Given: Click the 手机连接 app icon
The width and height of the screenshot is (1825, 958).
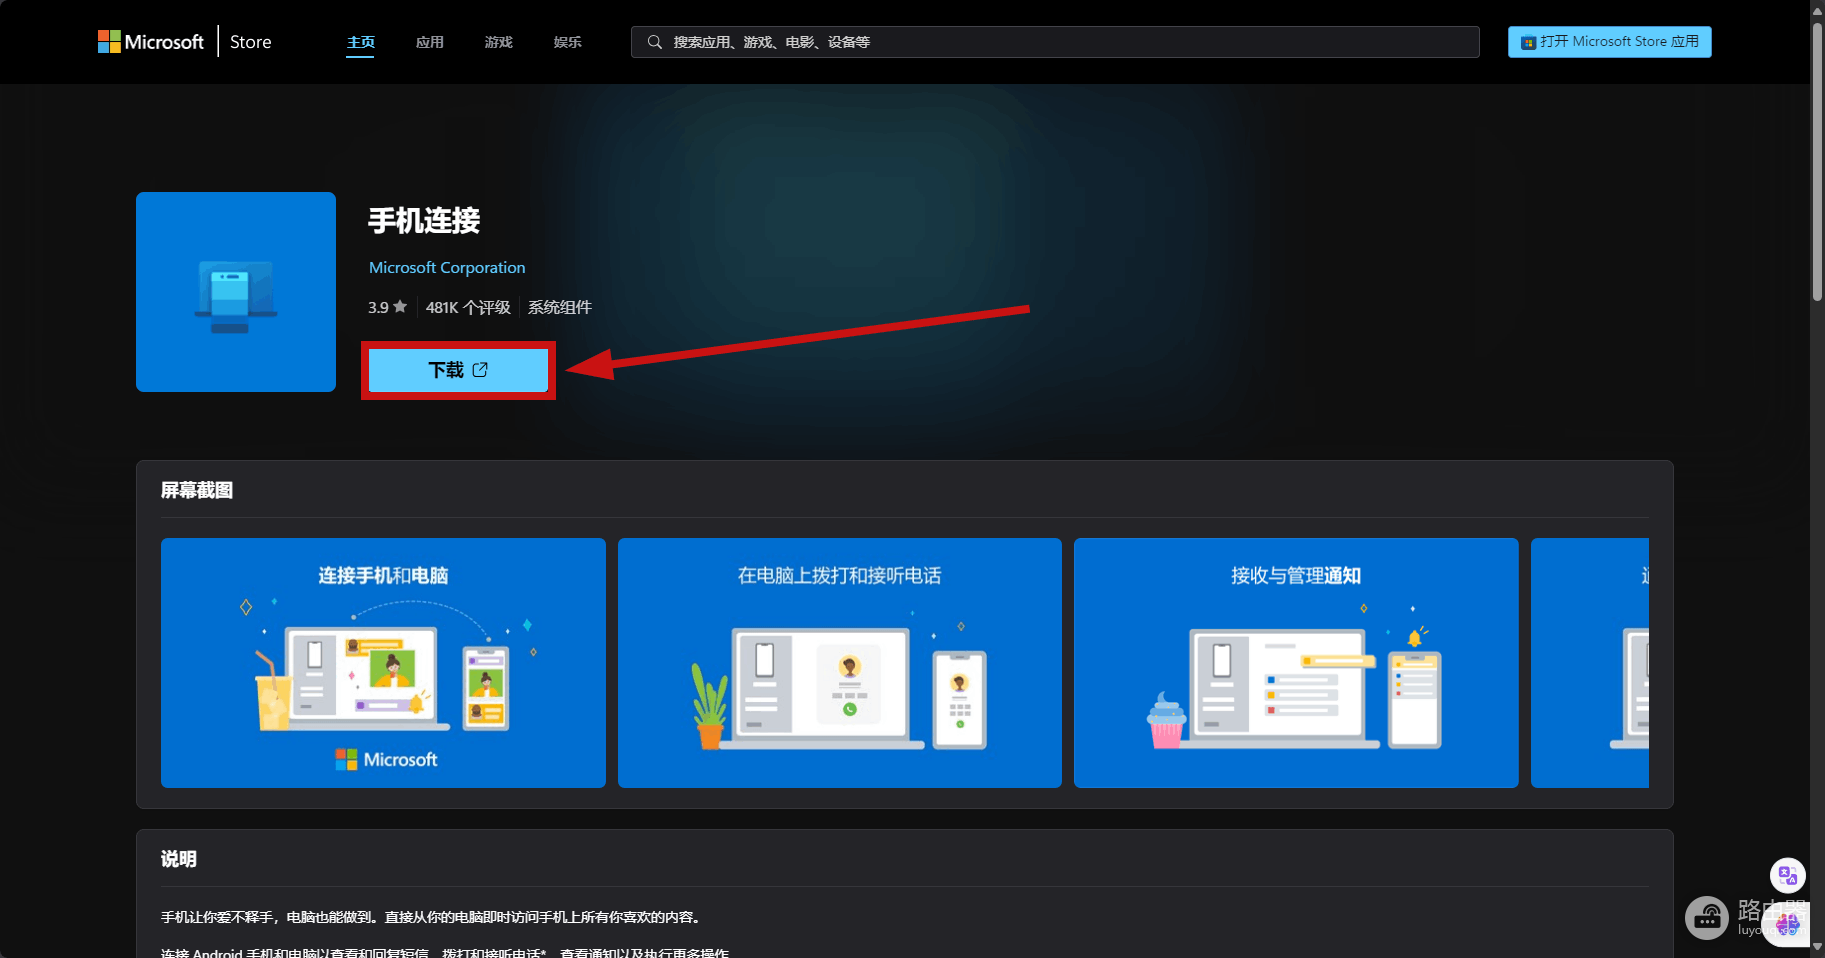Looking at the screenshot, I should coord(236,292).
